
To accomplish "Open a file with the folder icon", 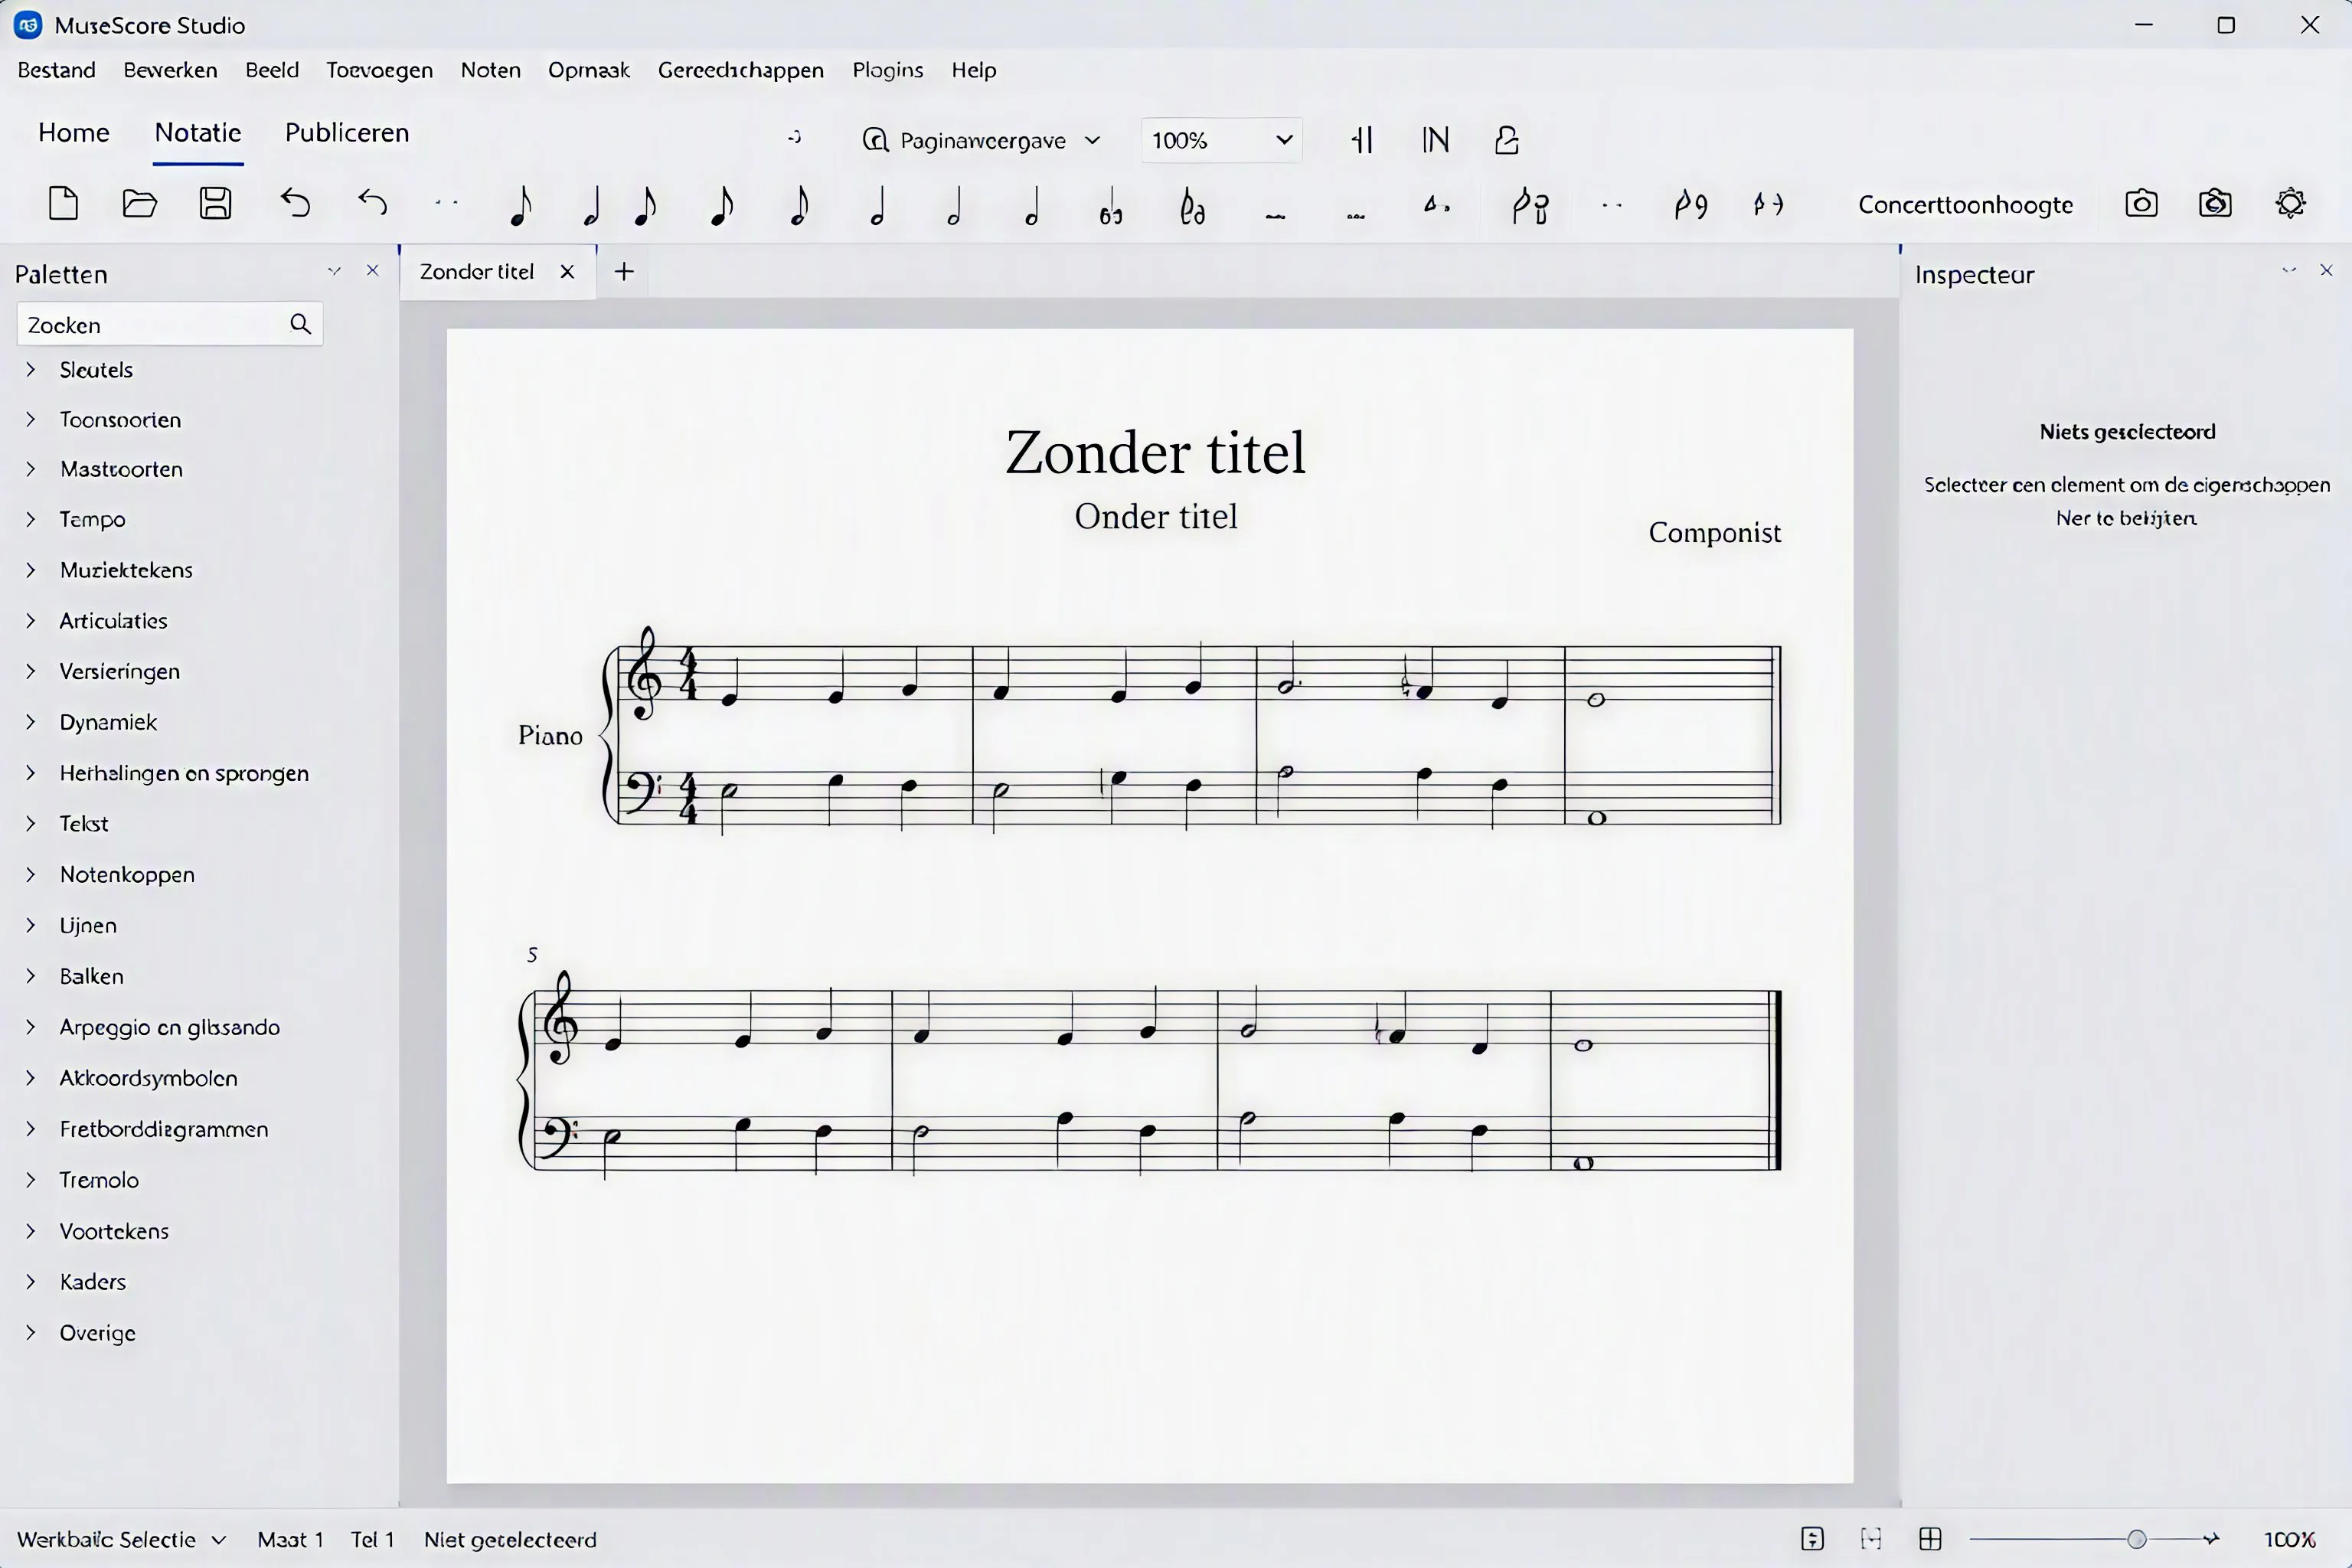I will coord(139,204).
